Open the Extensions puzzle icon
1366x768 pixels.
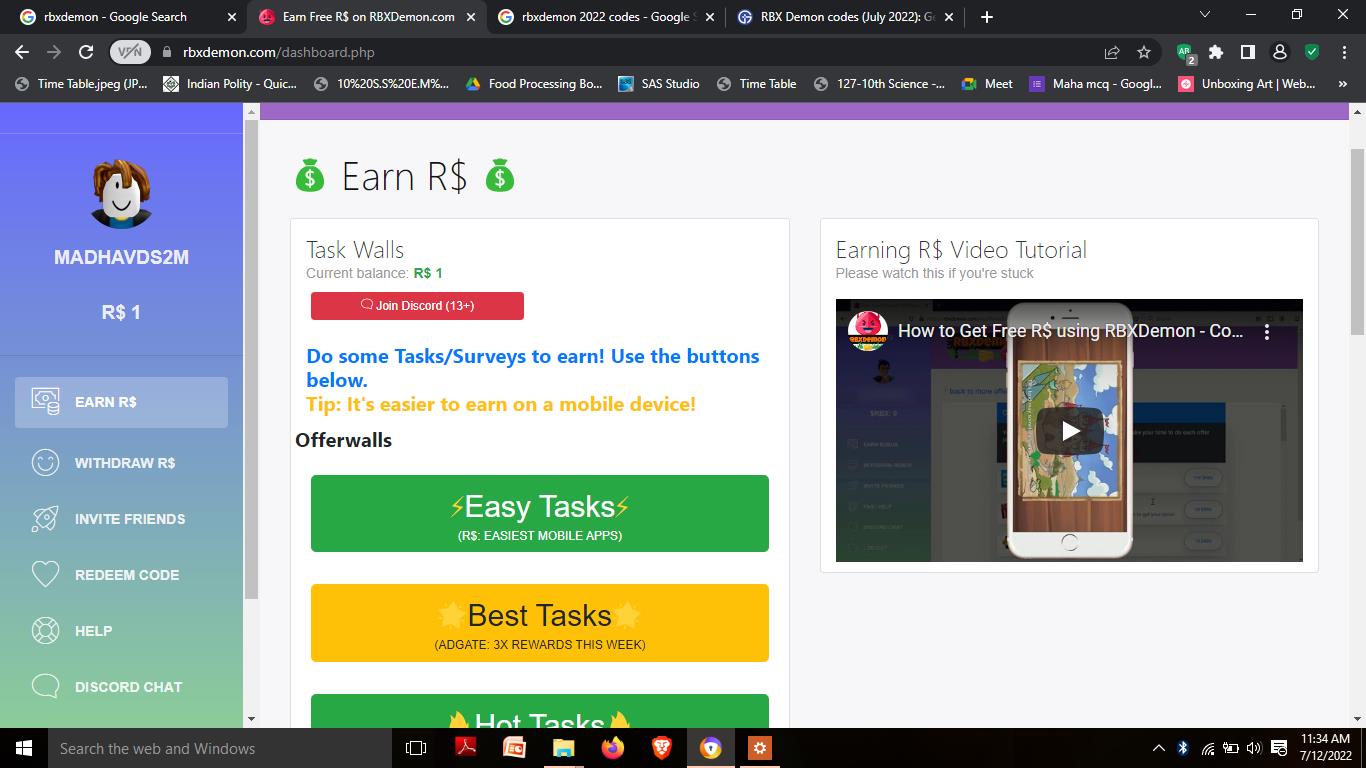tap(1216, 52)
